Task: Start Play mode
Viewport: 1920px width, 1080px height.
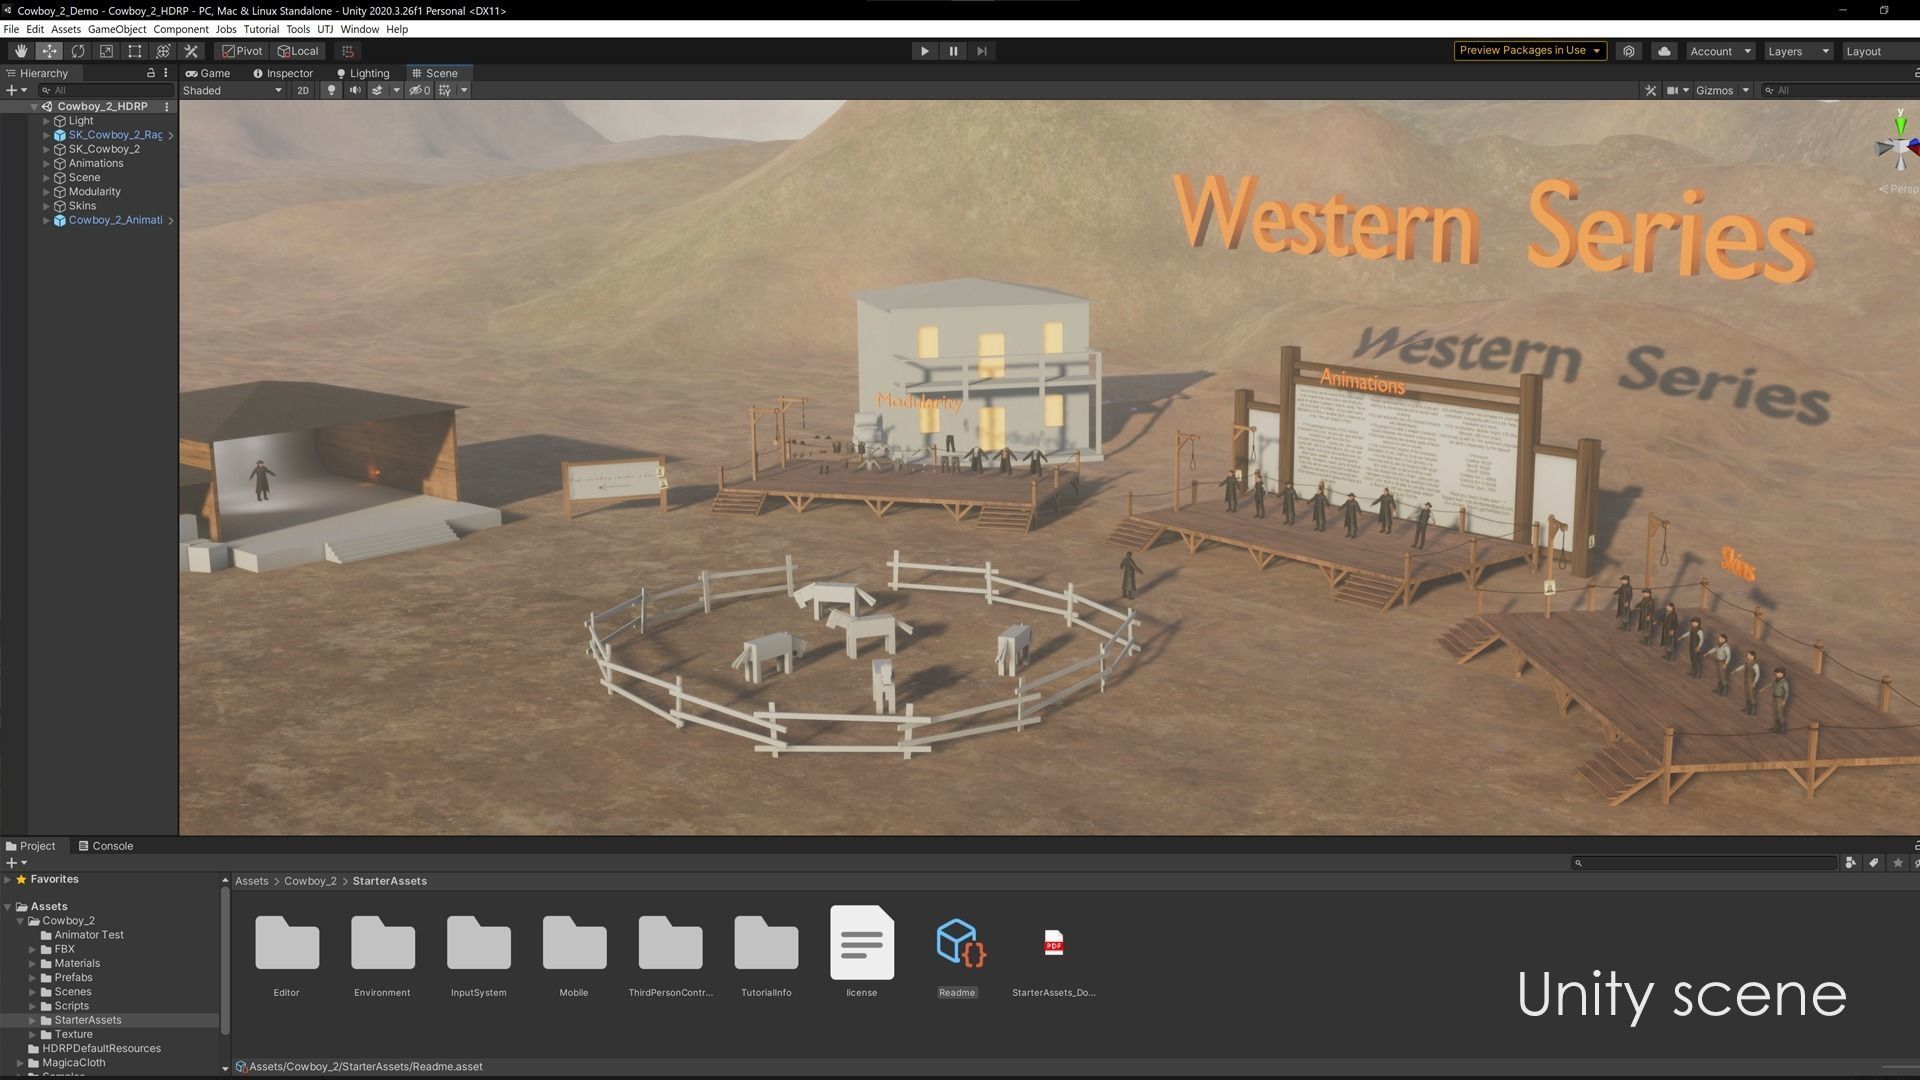Action: 924,51
